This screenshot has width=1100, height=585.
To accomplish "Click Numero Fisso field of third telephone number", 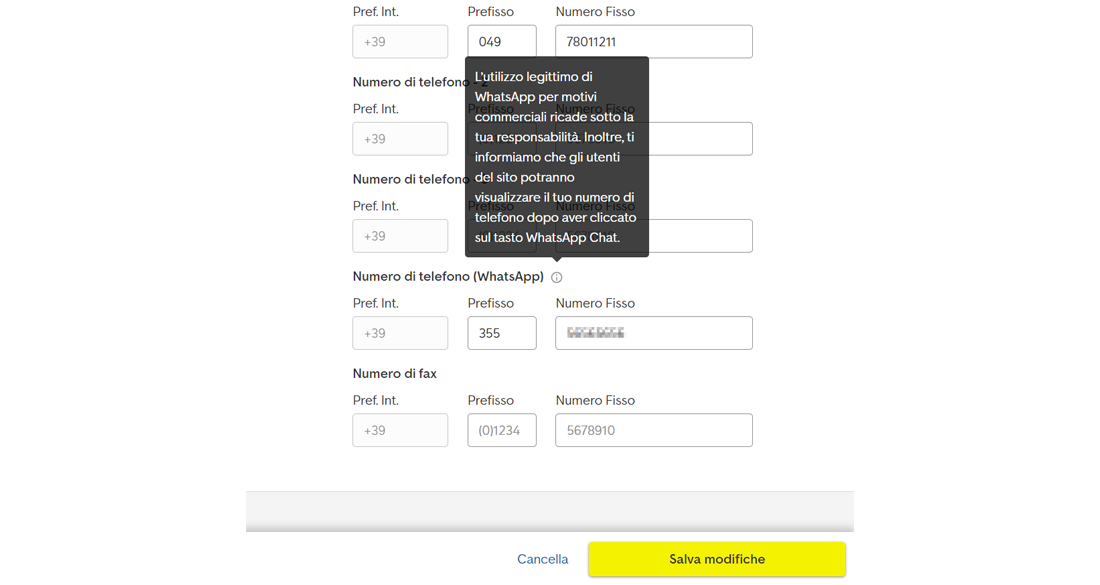I will (x=700, y=236).
